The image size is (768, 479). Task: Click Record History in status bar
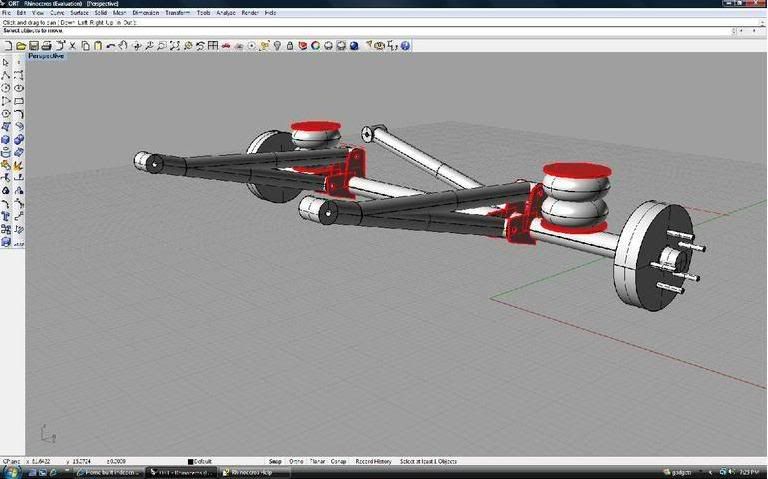click(374, 461)
